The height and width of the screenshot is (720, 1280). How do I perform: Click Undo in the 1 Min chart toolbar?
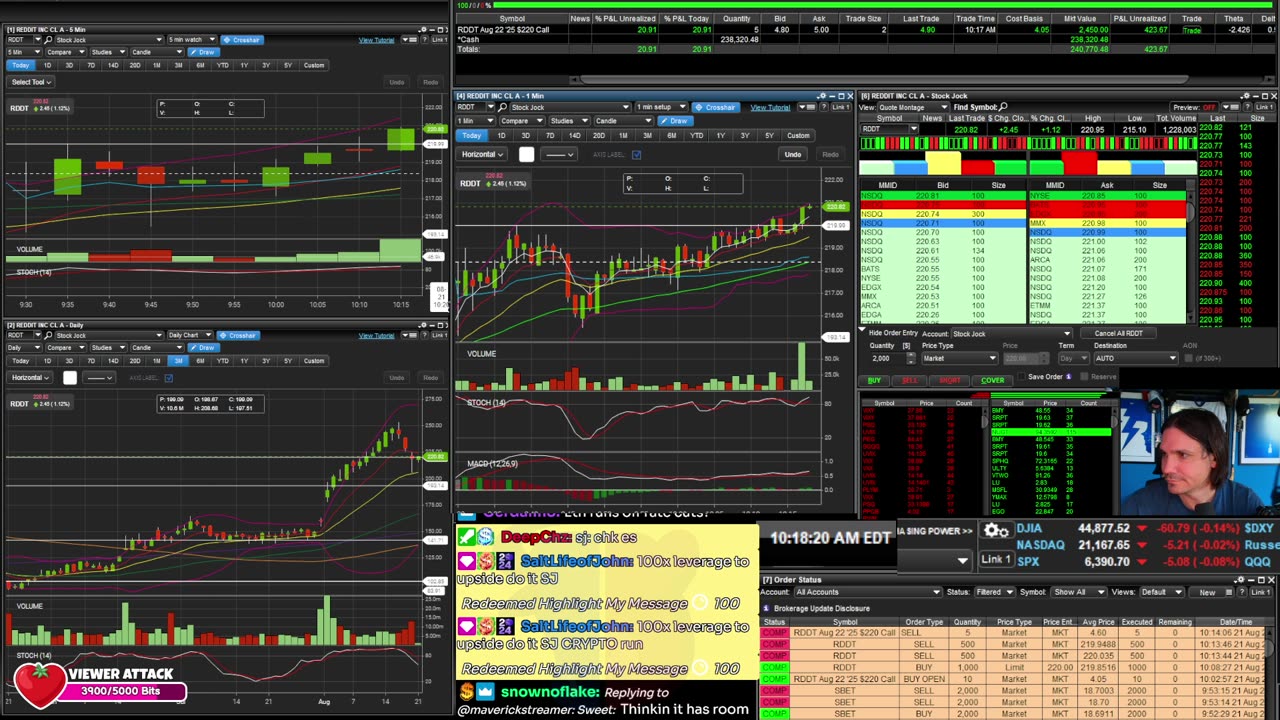tap(792, 154)
